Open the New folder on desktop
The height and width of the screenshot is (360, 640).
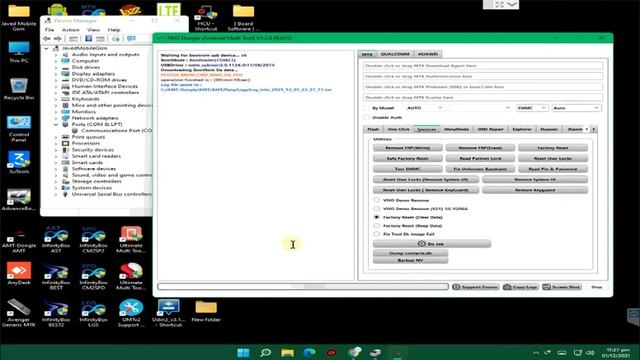pos(206,312)
